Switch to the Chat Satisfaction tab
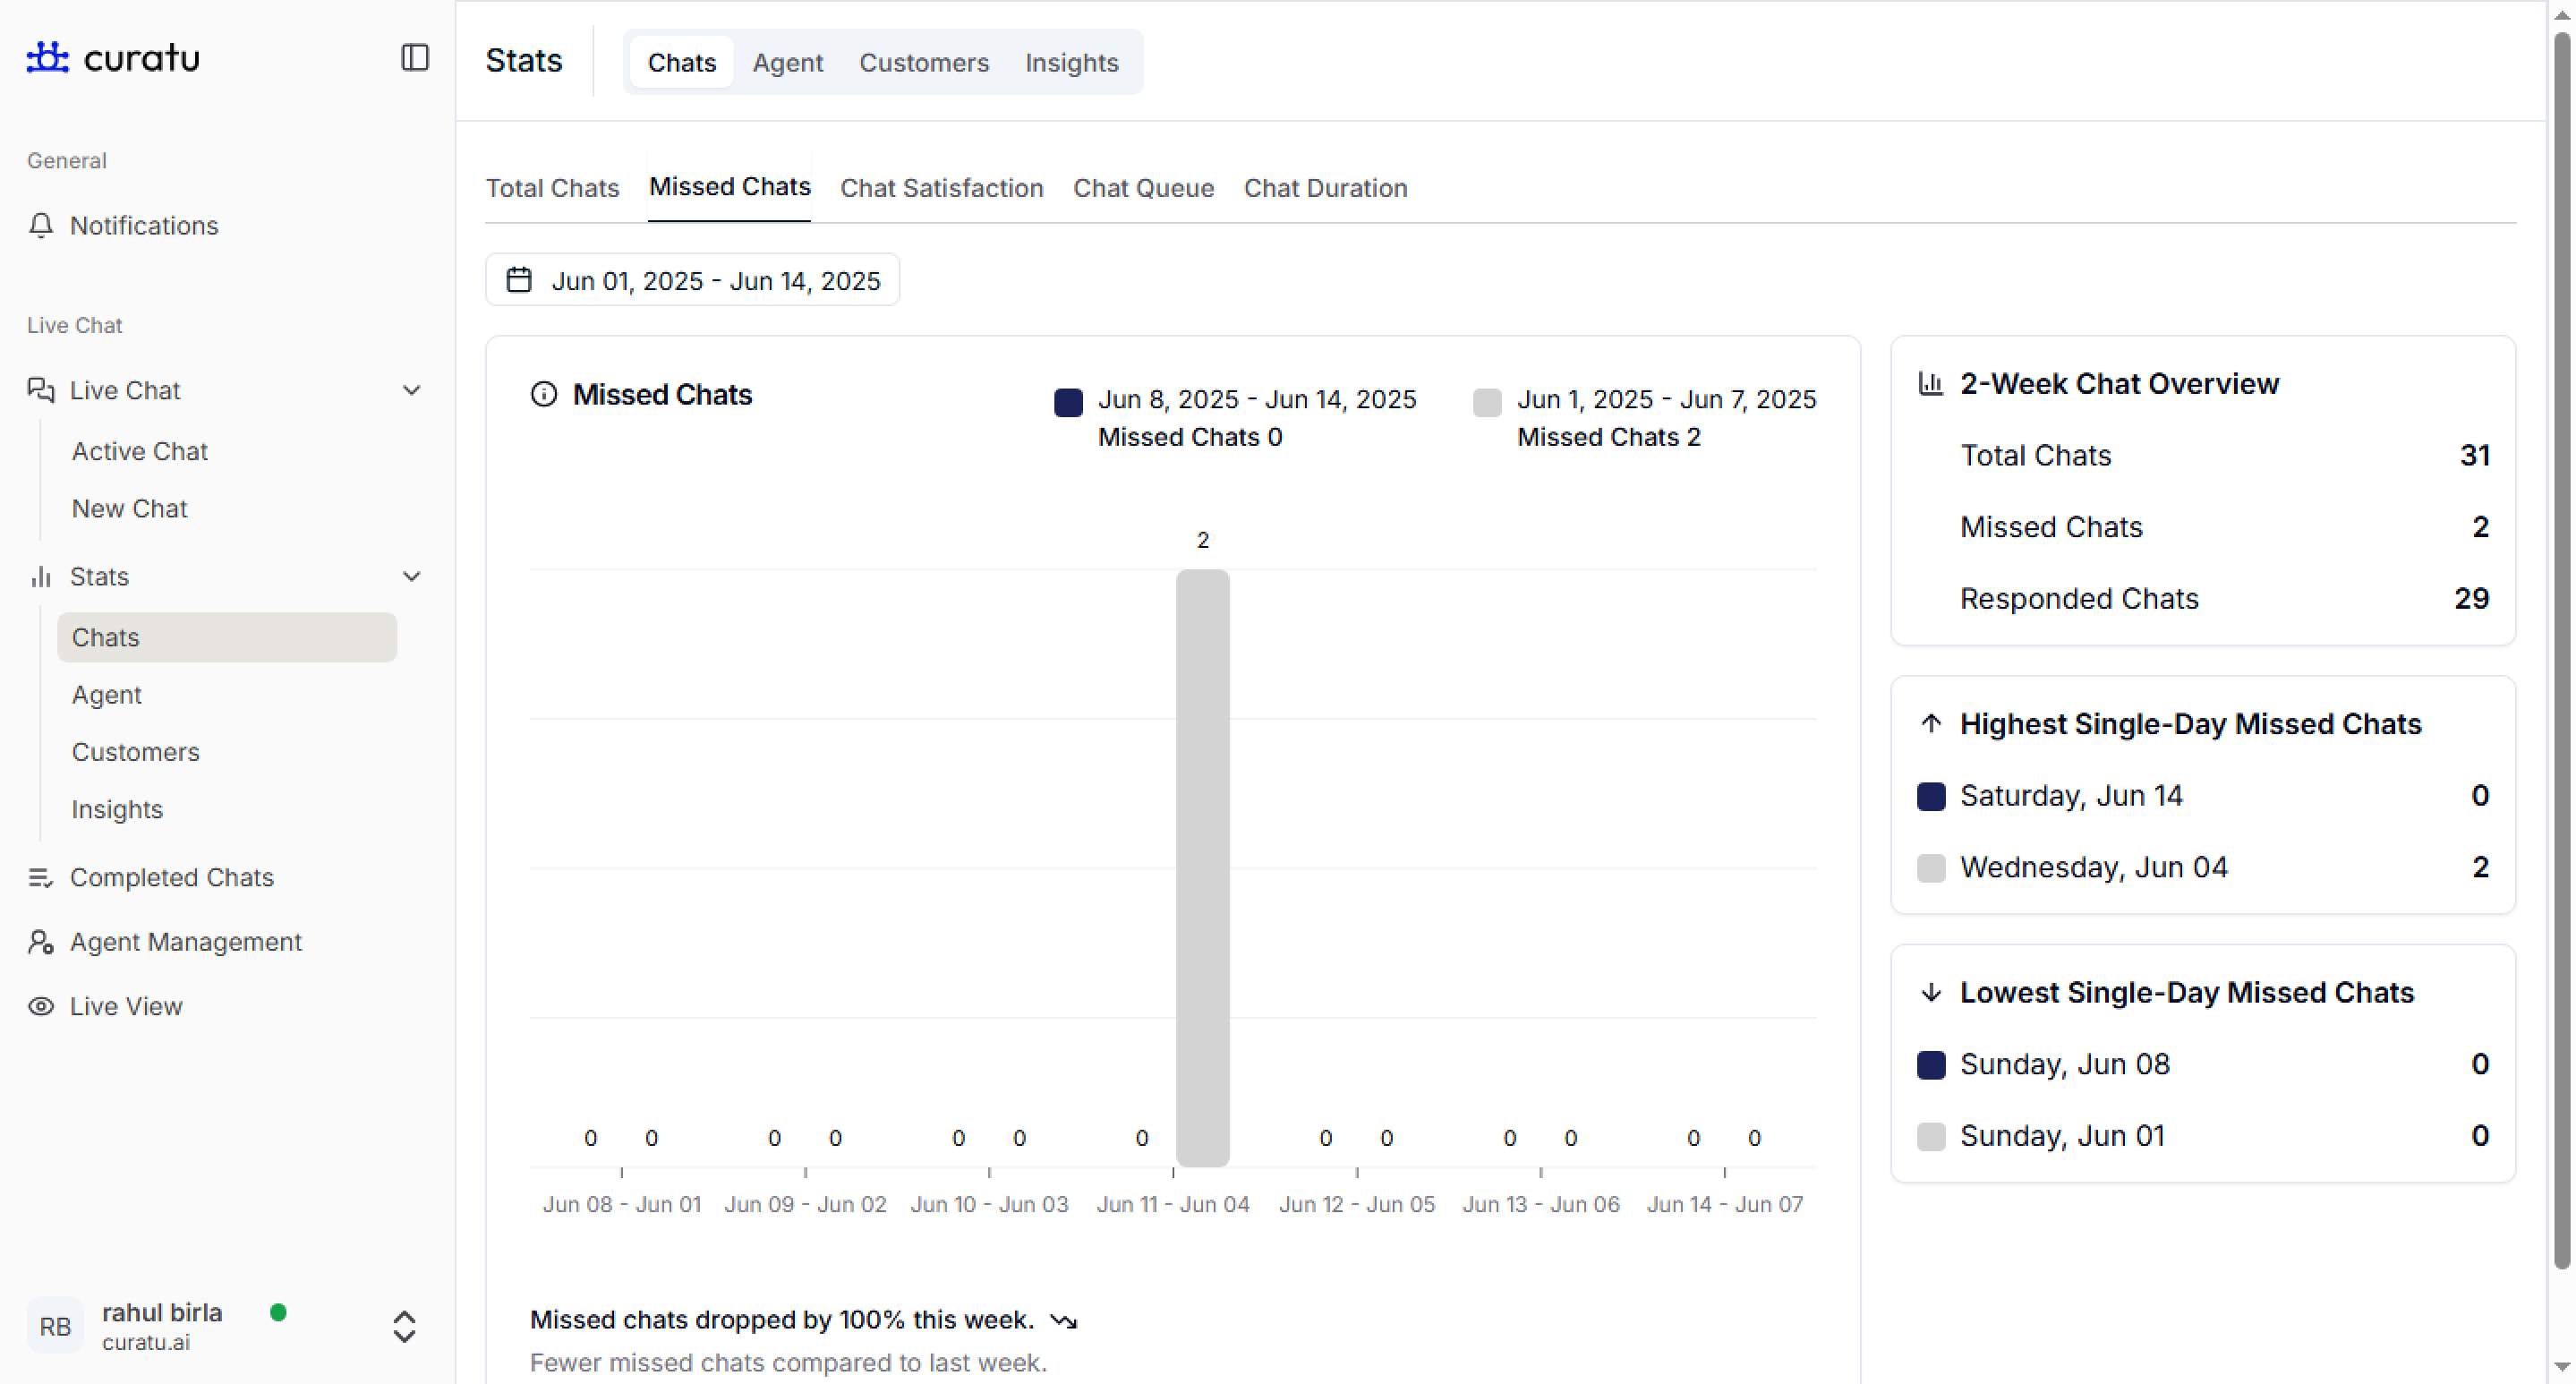Viewport: 2576px width, 1384px height. [x=941, y=188]
